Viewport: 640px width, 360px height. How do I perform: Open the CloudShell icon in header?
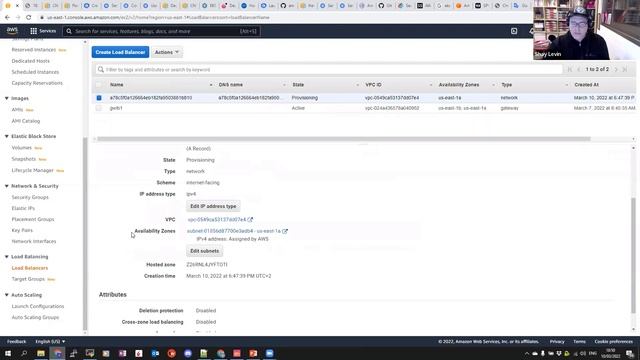[514, 31]
